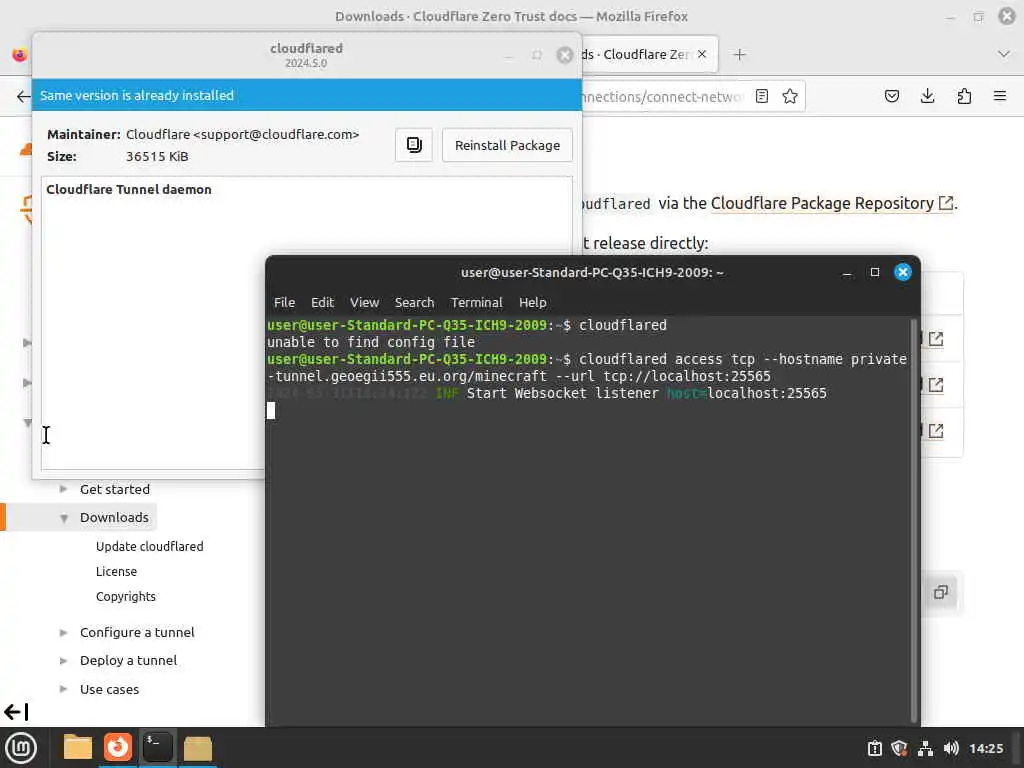Open the file manager from taskbar

[78, 748]
